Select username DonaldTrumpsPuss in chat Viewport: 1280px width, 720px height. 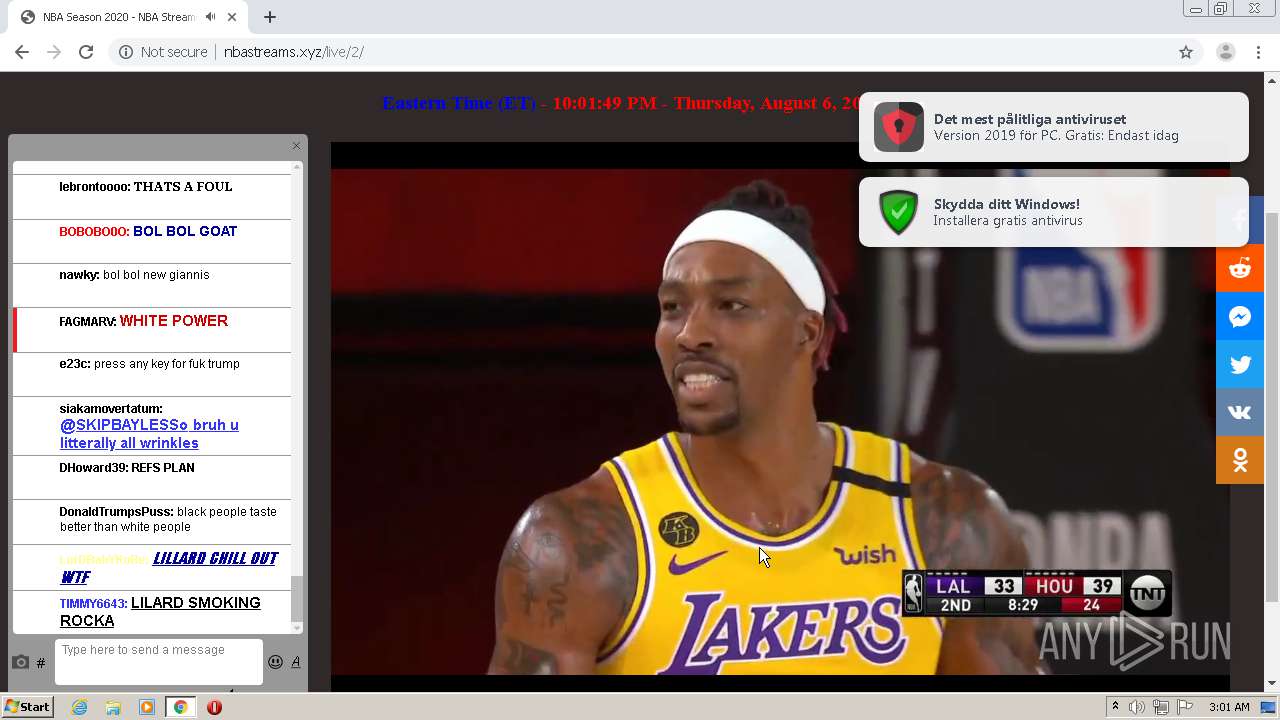click(116, 512)
